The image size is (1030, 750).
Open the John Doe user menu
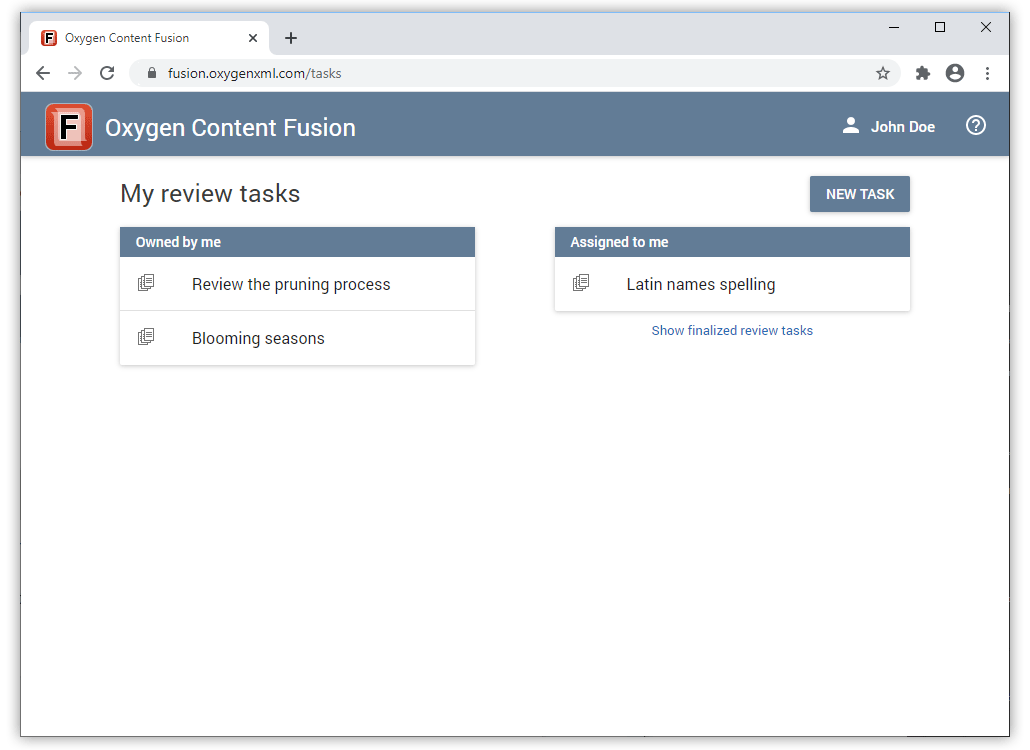(889, 126)
